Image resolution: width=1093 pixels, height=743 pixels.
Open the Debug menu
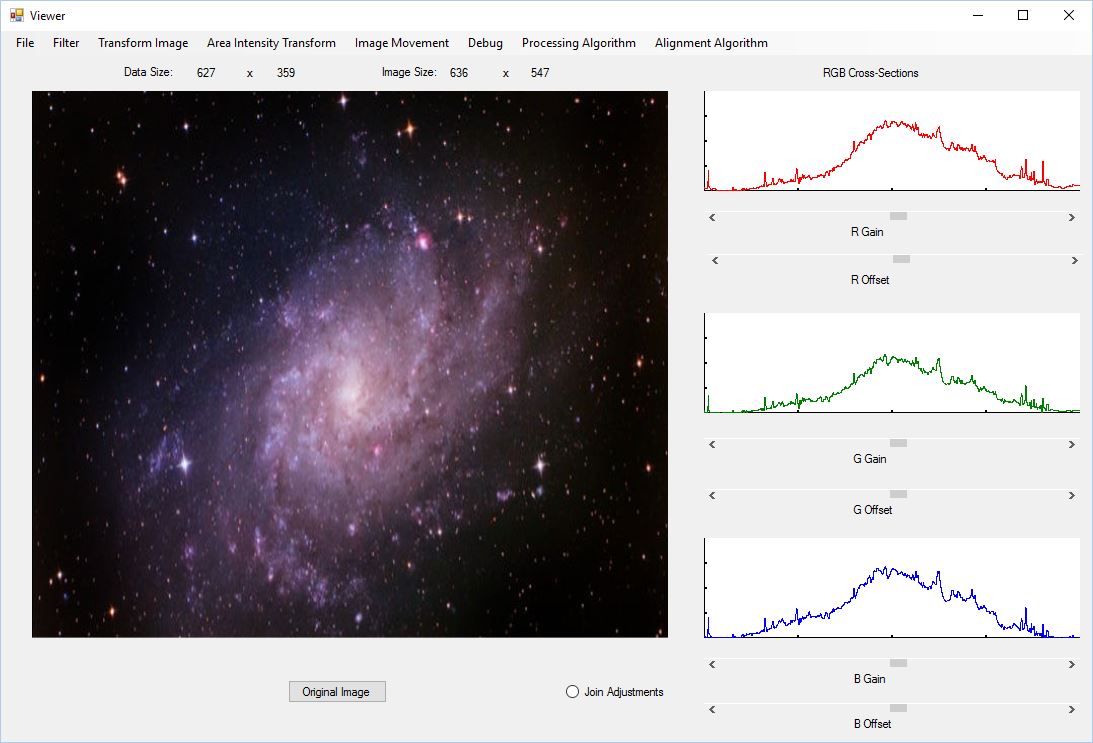pyautogui.click(x=485, y=43)
